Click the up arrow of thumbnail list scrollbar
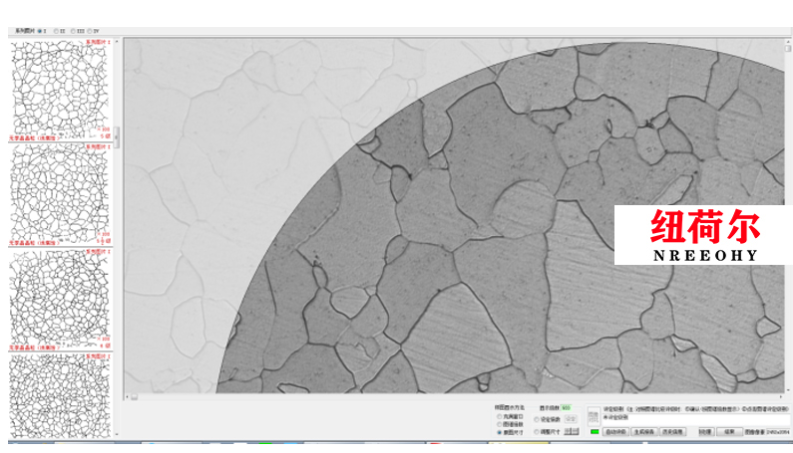The height and width of the screenshot is (453, 793). (117, 41)
